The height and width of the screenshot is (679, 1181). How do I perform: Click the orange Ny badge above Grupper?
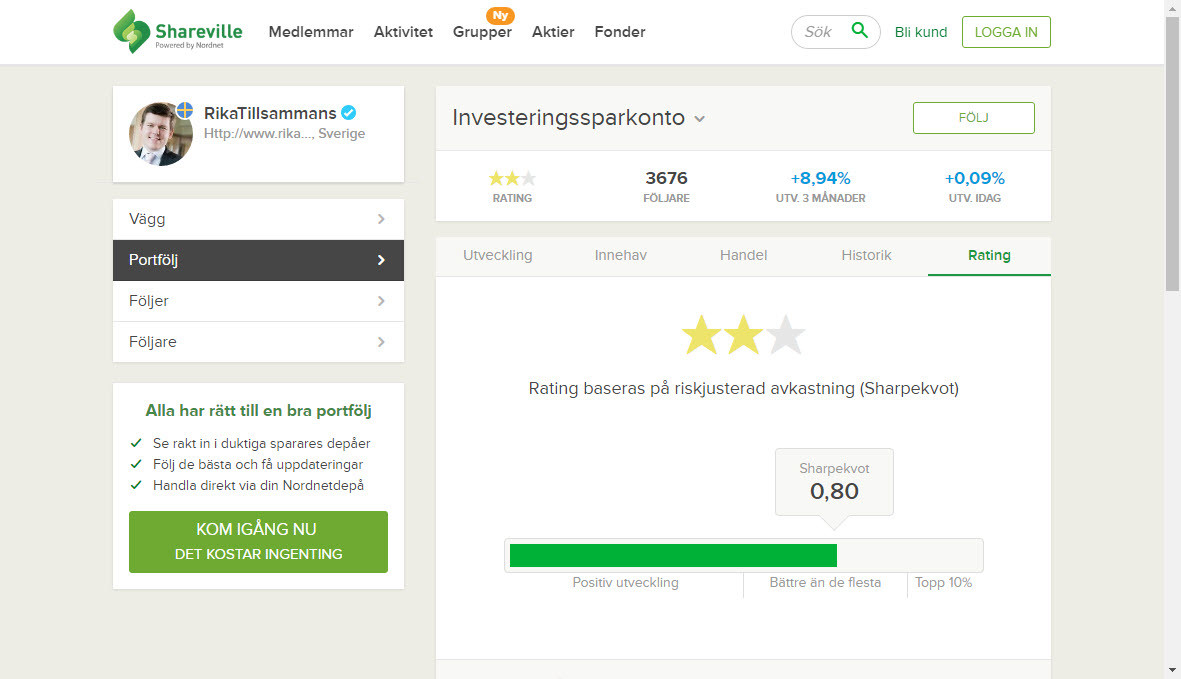tap(500, 15)
